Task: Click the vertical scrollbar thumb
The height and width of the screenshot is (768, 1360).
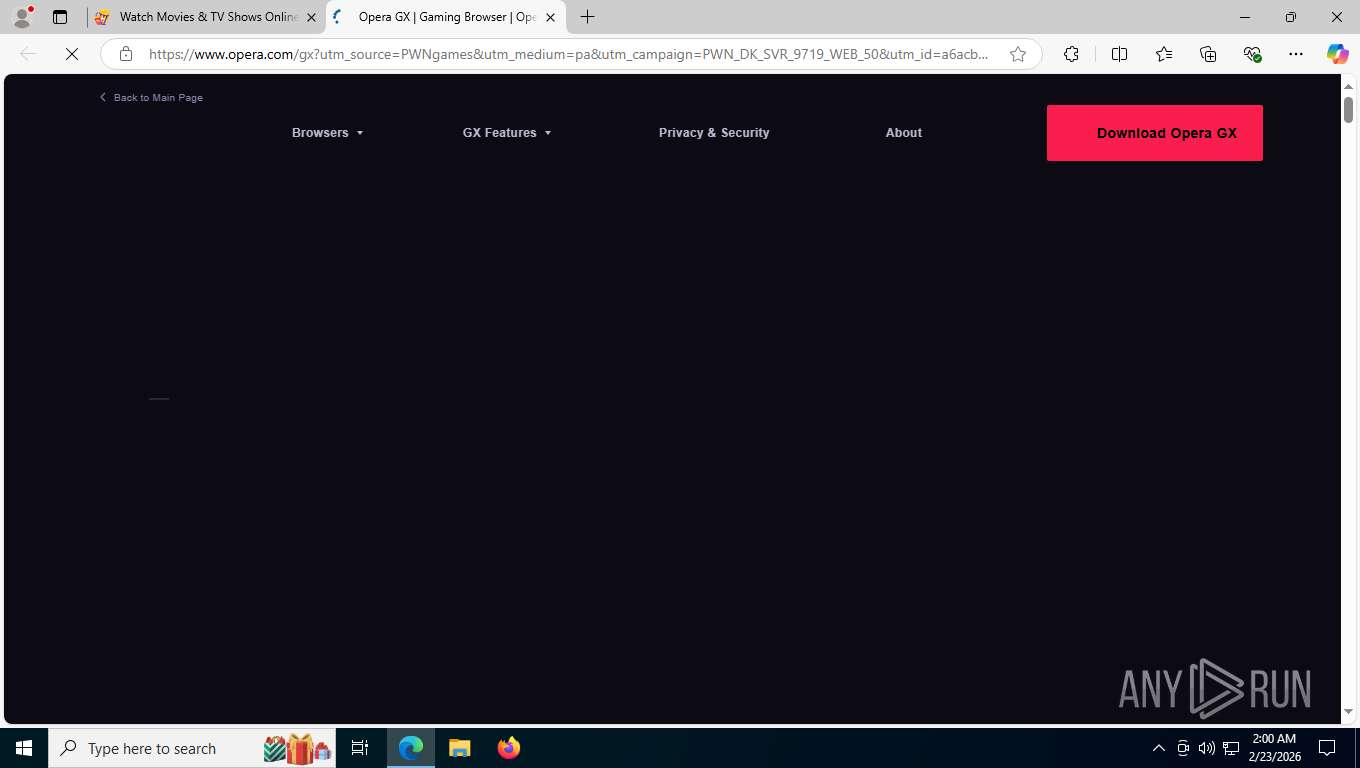Action: pos(1348,109)
